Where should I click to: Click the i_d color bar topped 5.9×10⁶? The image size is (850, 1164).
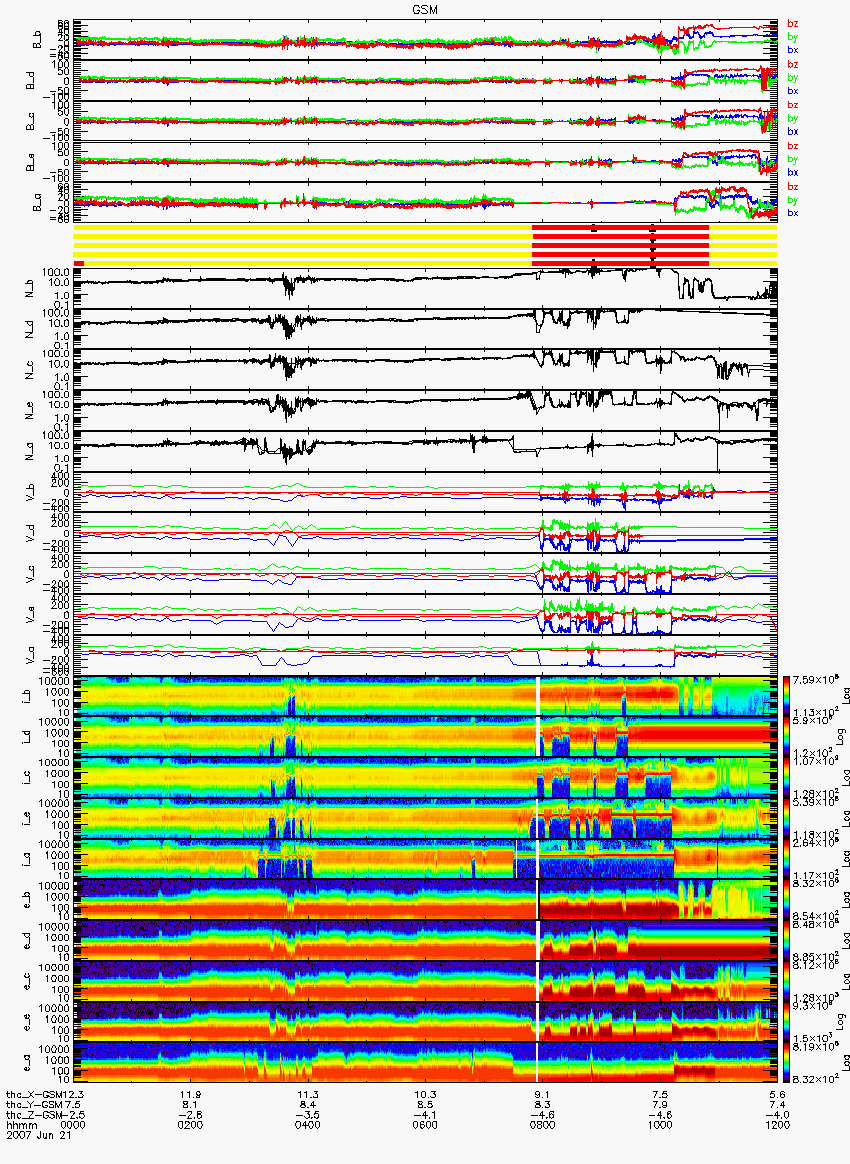(788, 736)
